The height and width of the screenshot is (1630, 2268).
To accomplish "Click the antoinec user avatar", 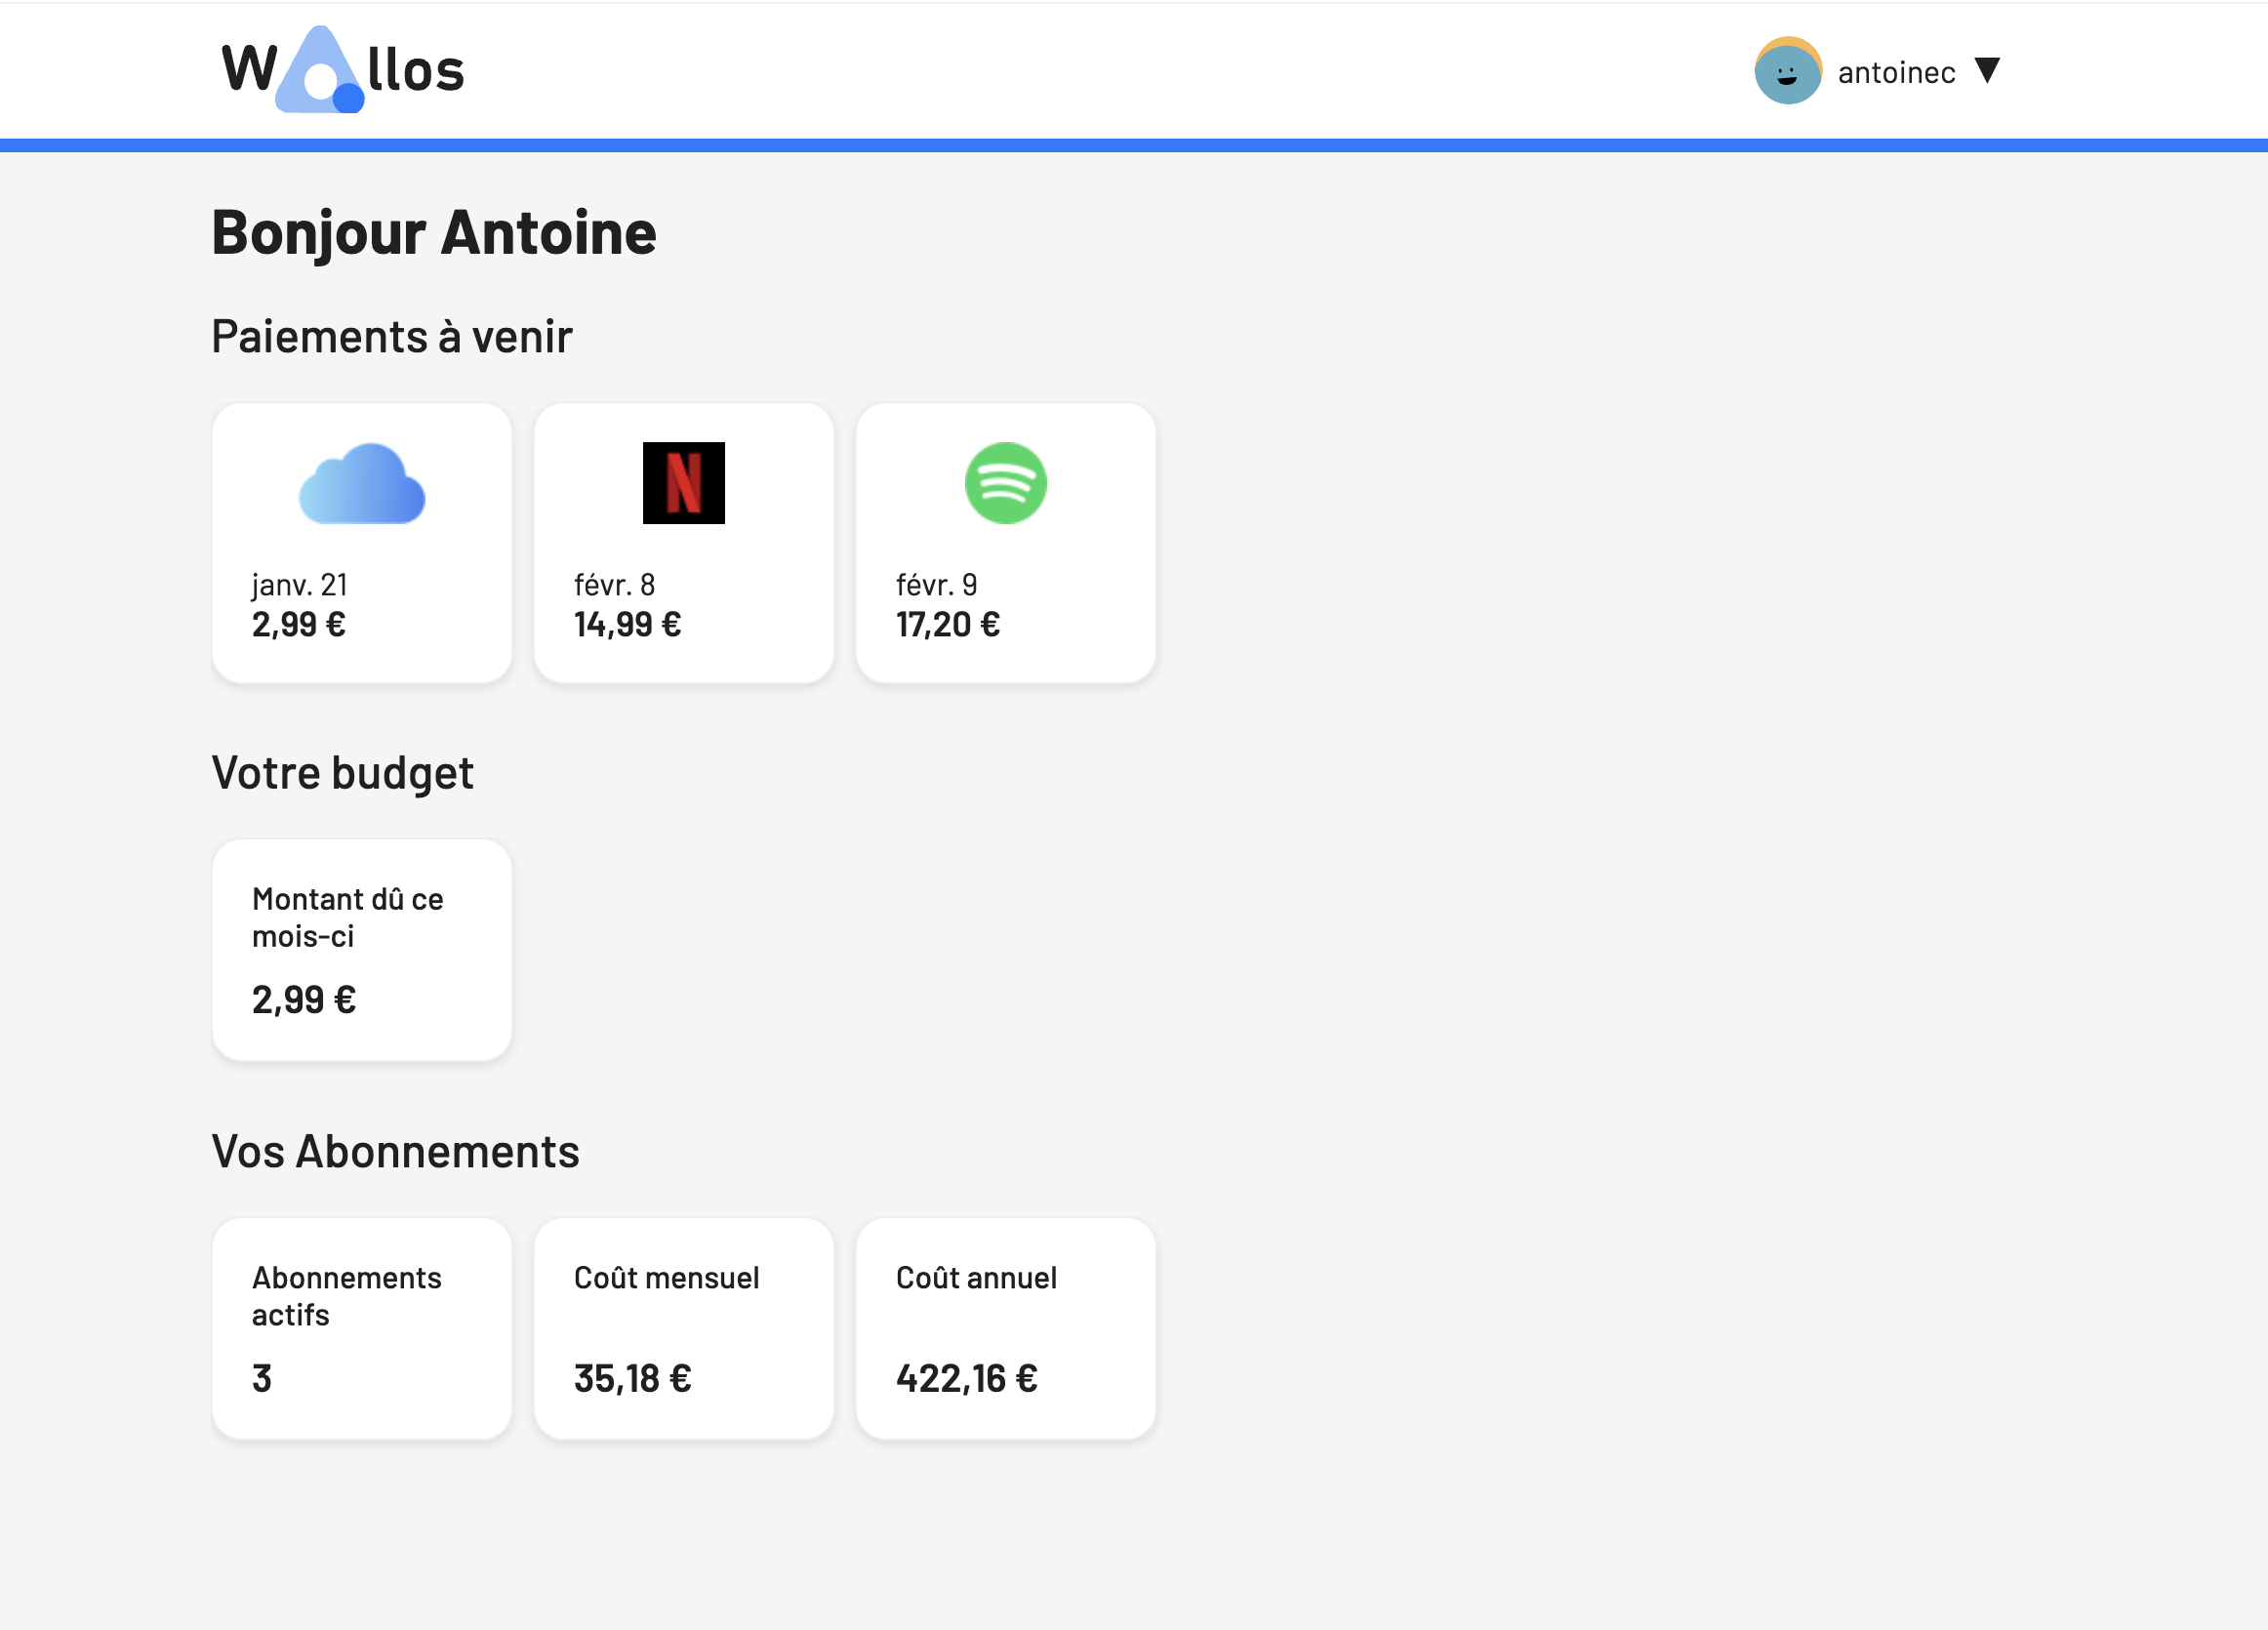I will coord(1788,71).
